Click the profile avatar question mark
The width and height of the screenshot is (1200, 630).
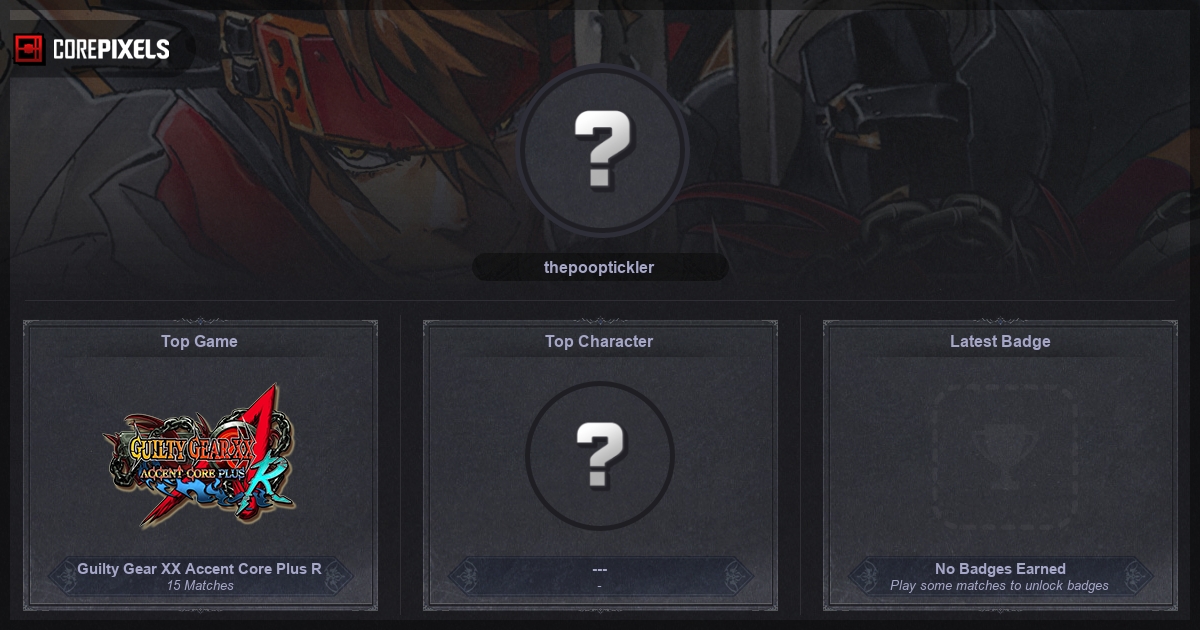click(x=603, y=150)
